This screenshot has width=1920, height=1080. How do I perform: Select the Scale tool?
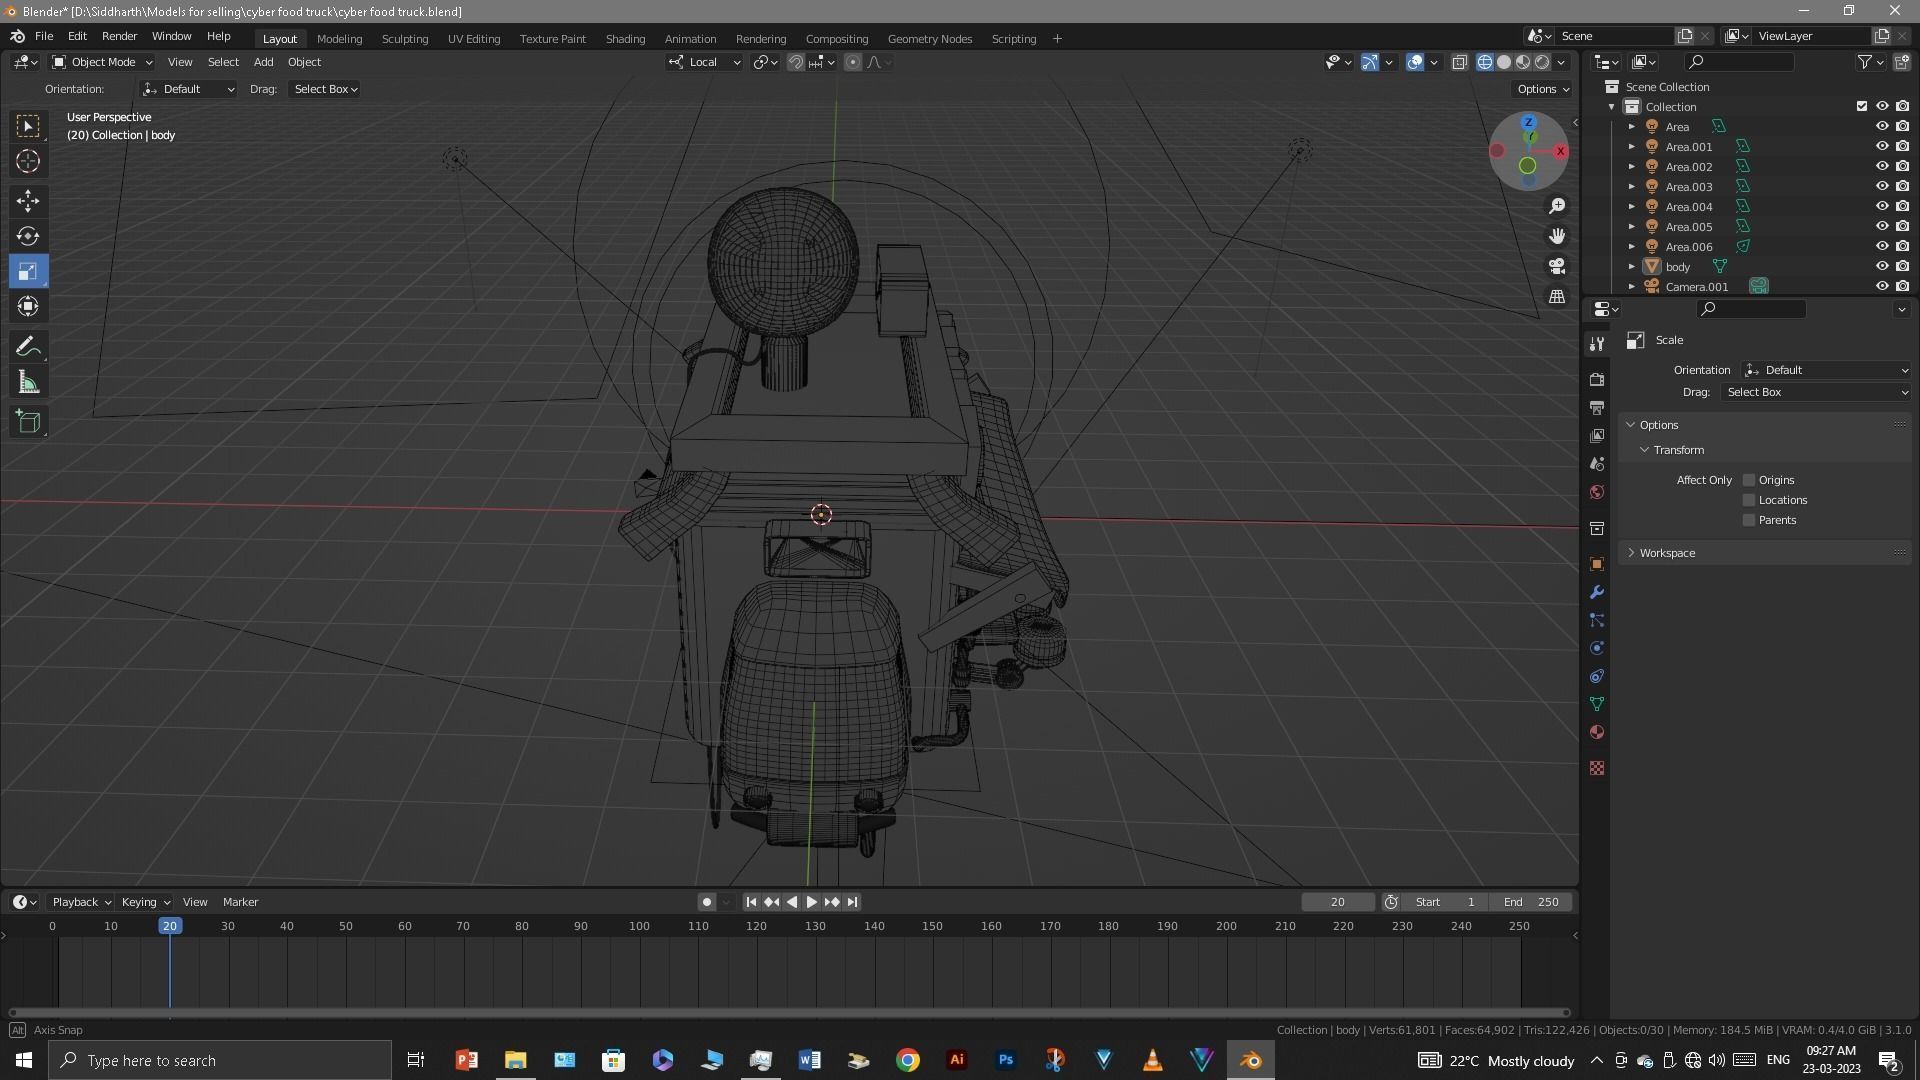pos(28,271)
